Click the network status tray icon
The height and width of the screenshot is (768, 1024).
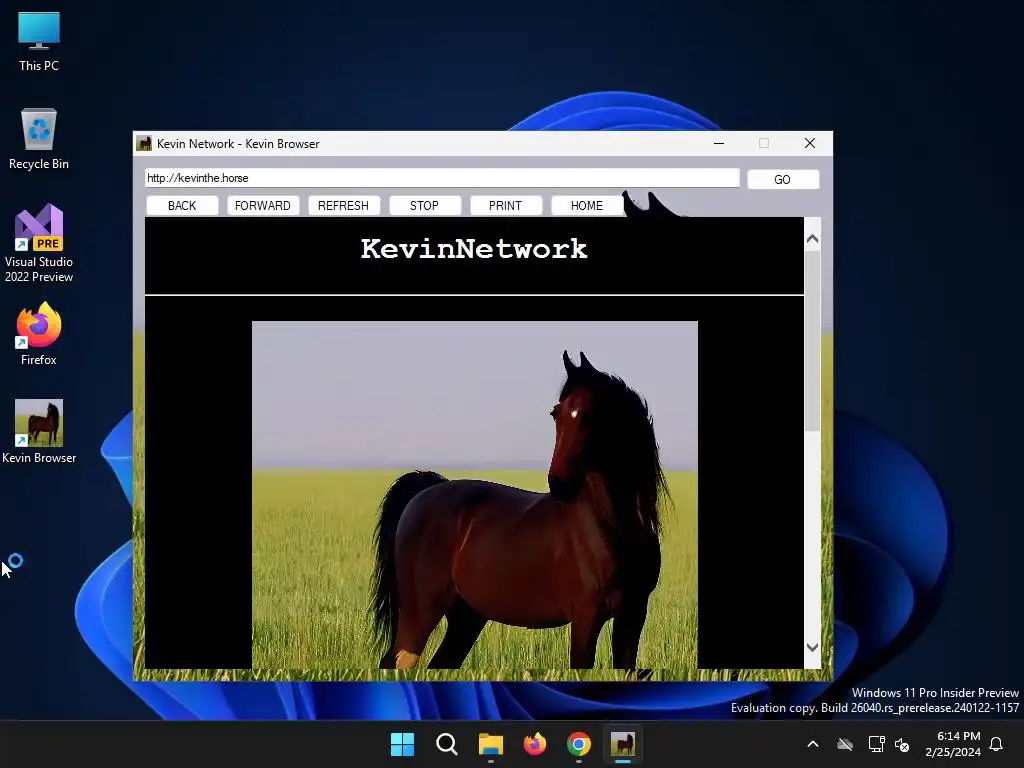coord(876,744)
